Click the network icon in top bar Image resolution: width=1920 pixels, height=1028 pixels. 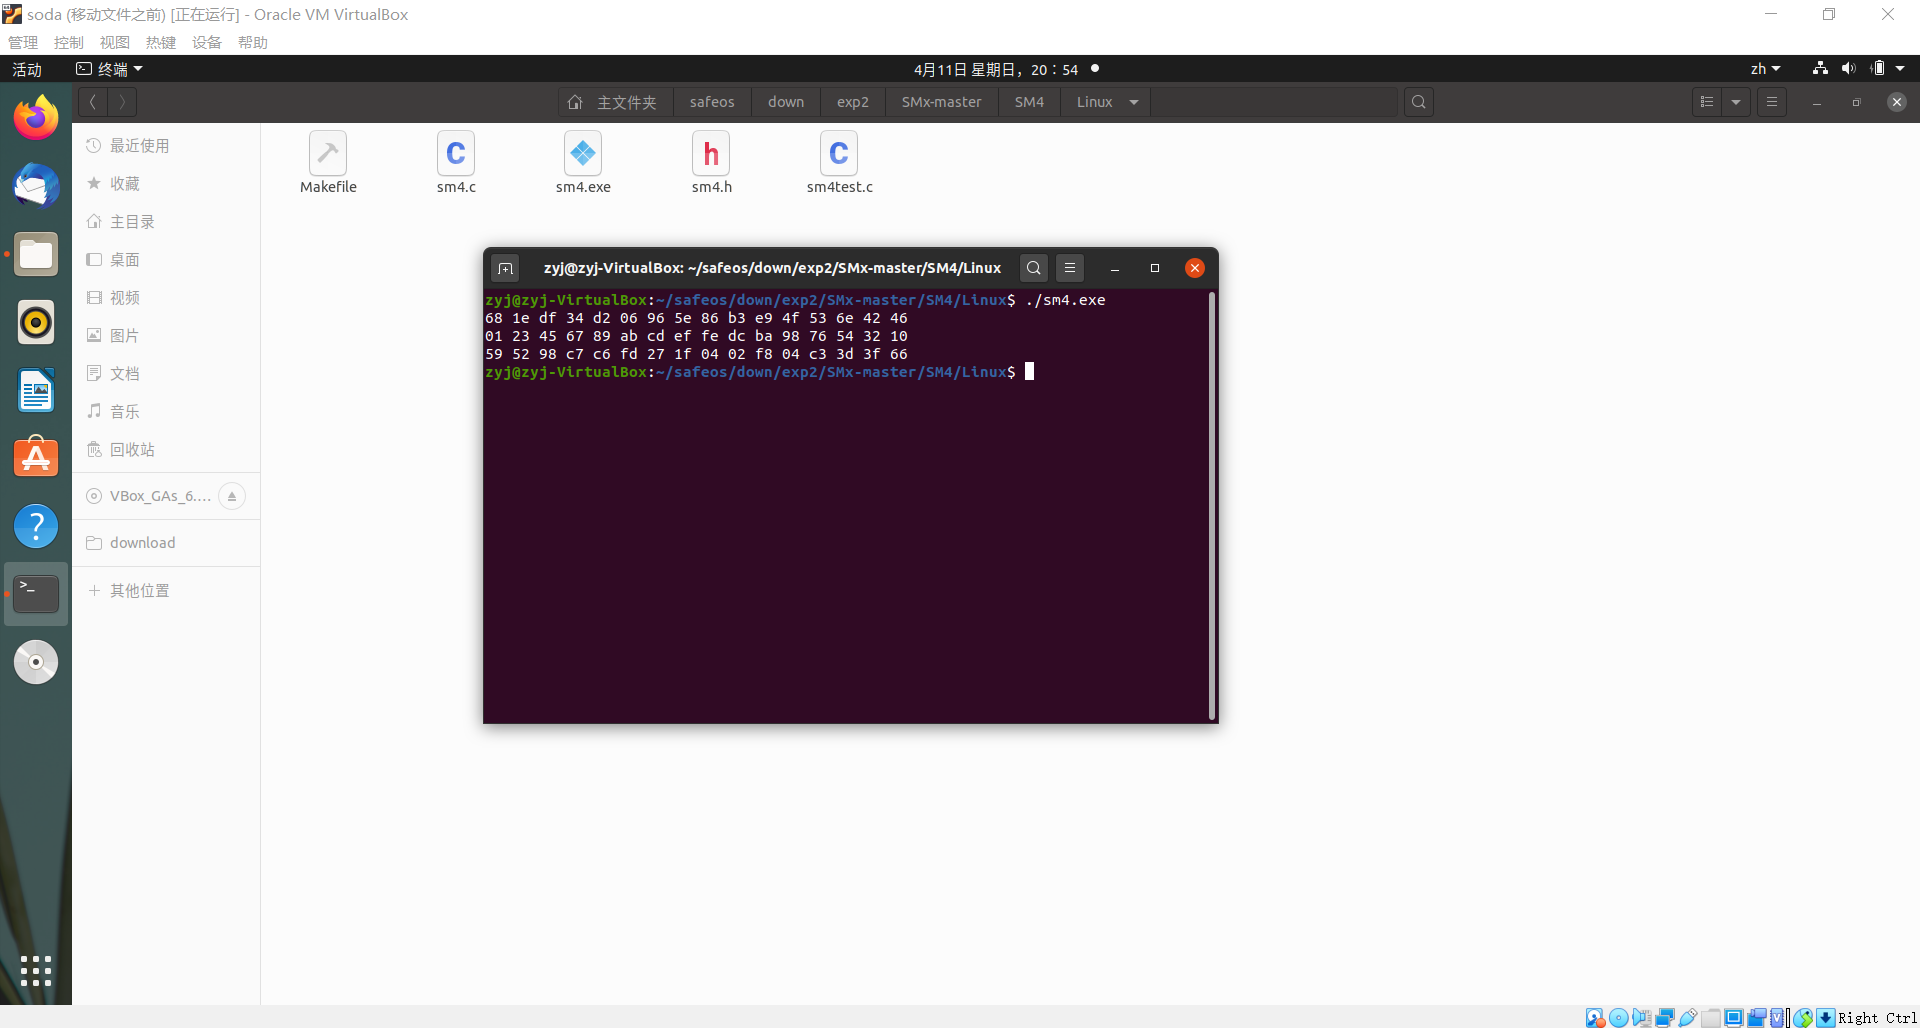1820,69
